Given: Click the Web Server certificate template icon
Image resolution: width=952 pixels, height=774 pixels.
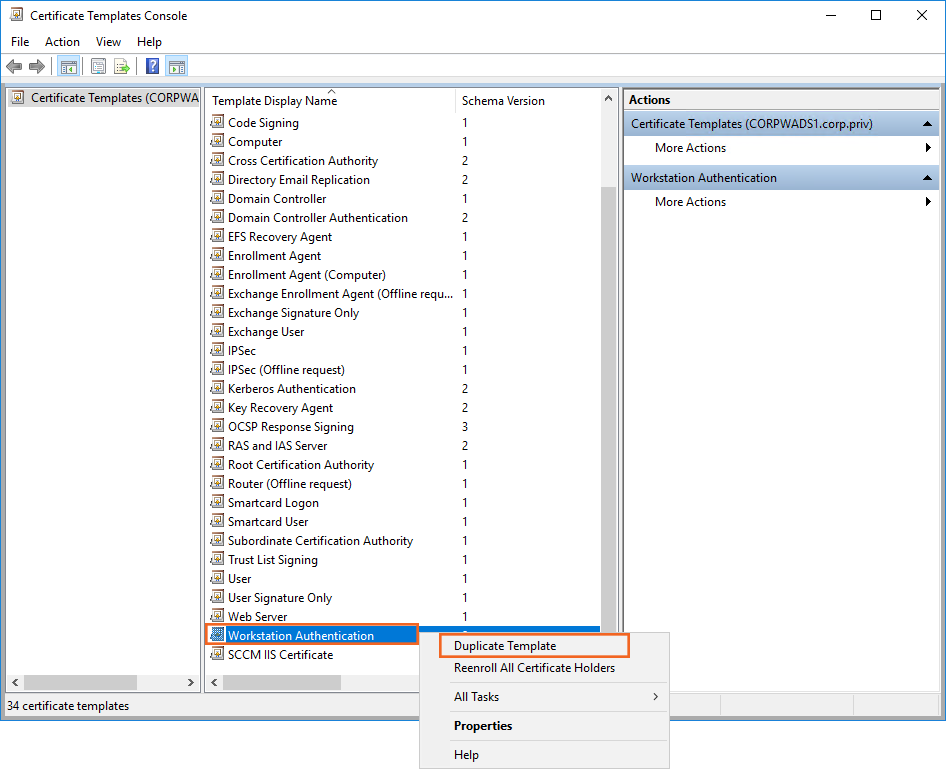Looking at the screenshot, I should [217, 616].
